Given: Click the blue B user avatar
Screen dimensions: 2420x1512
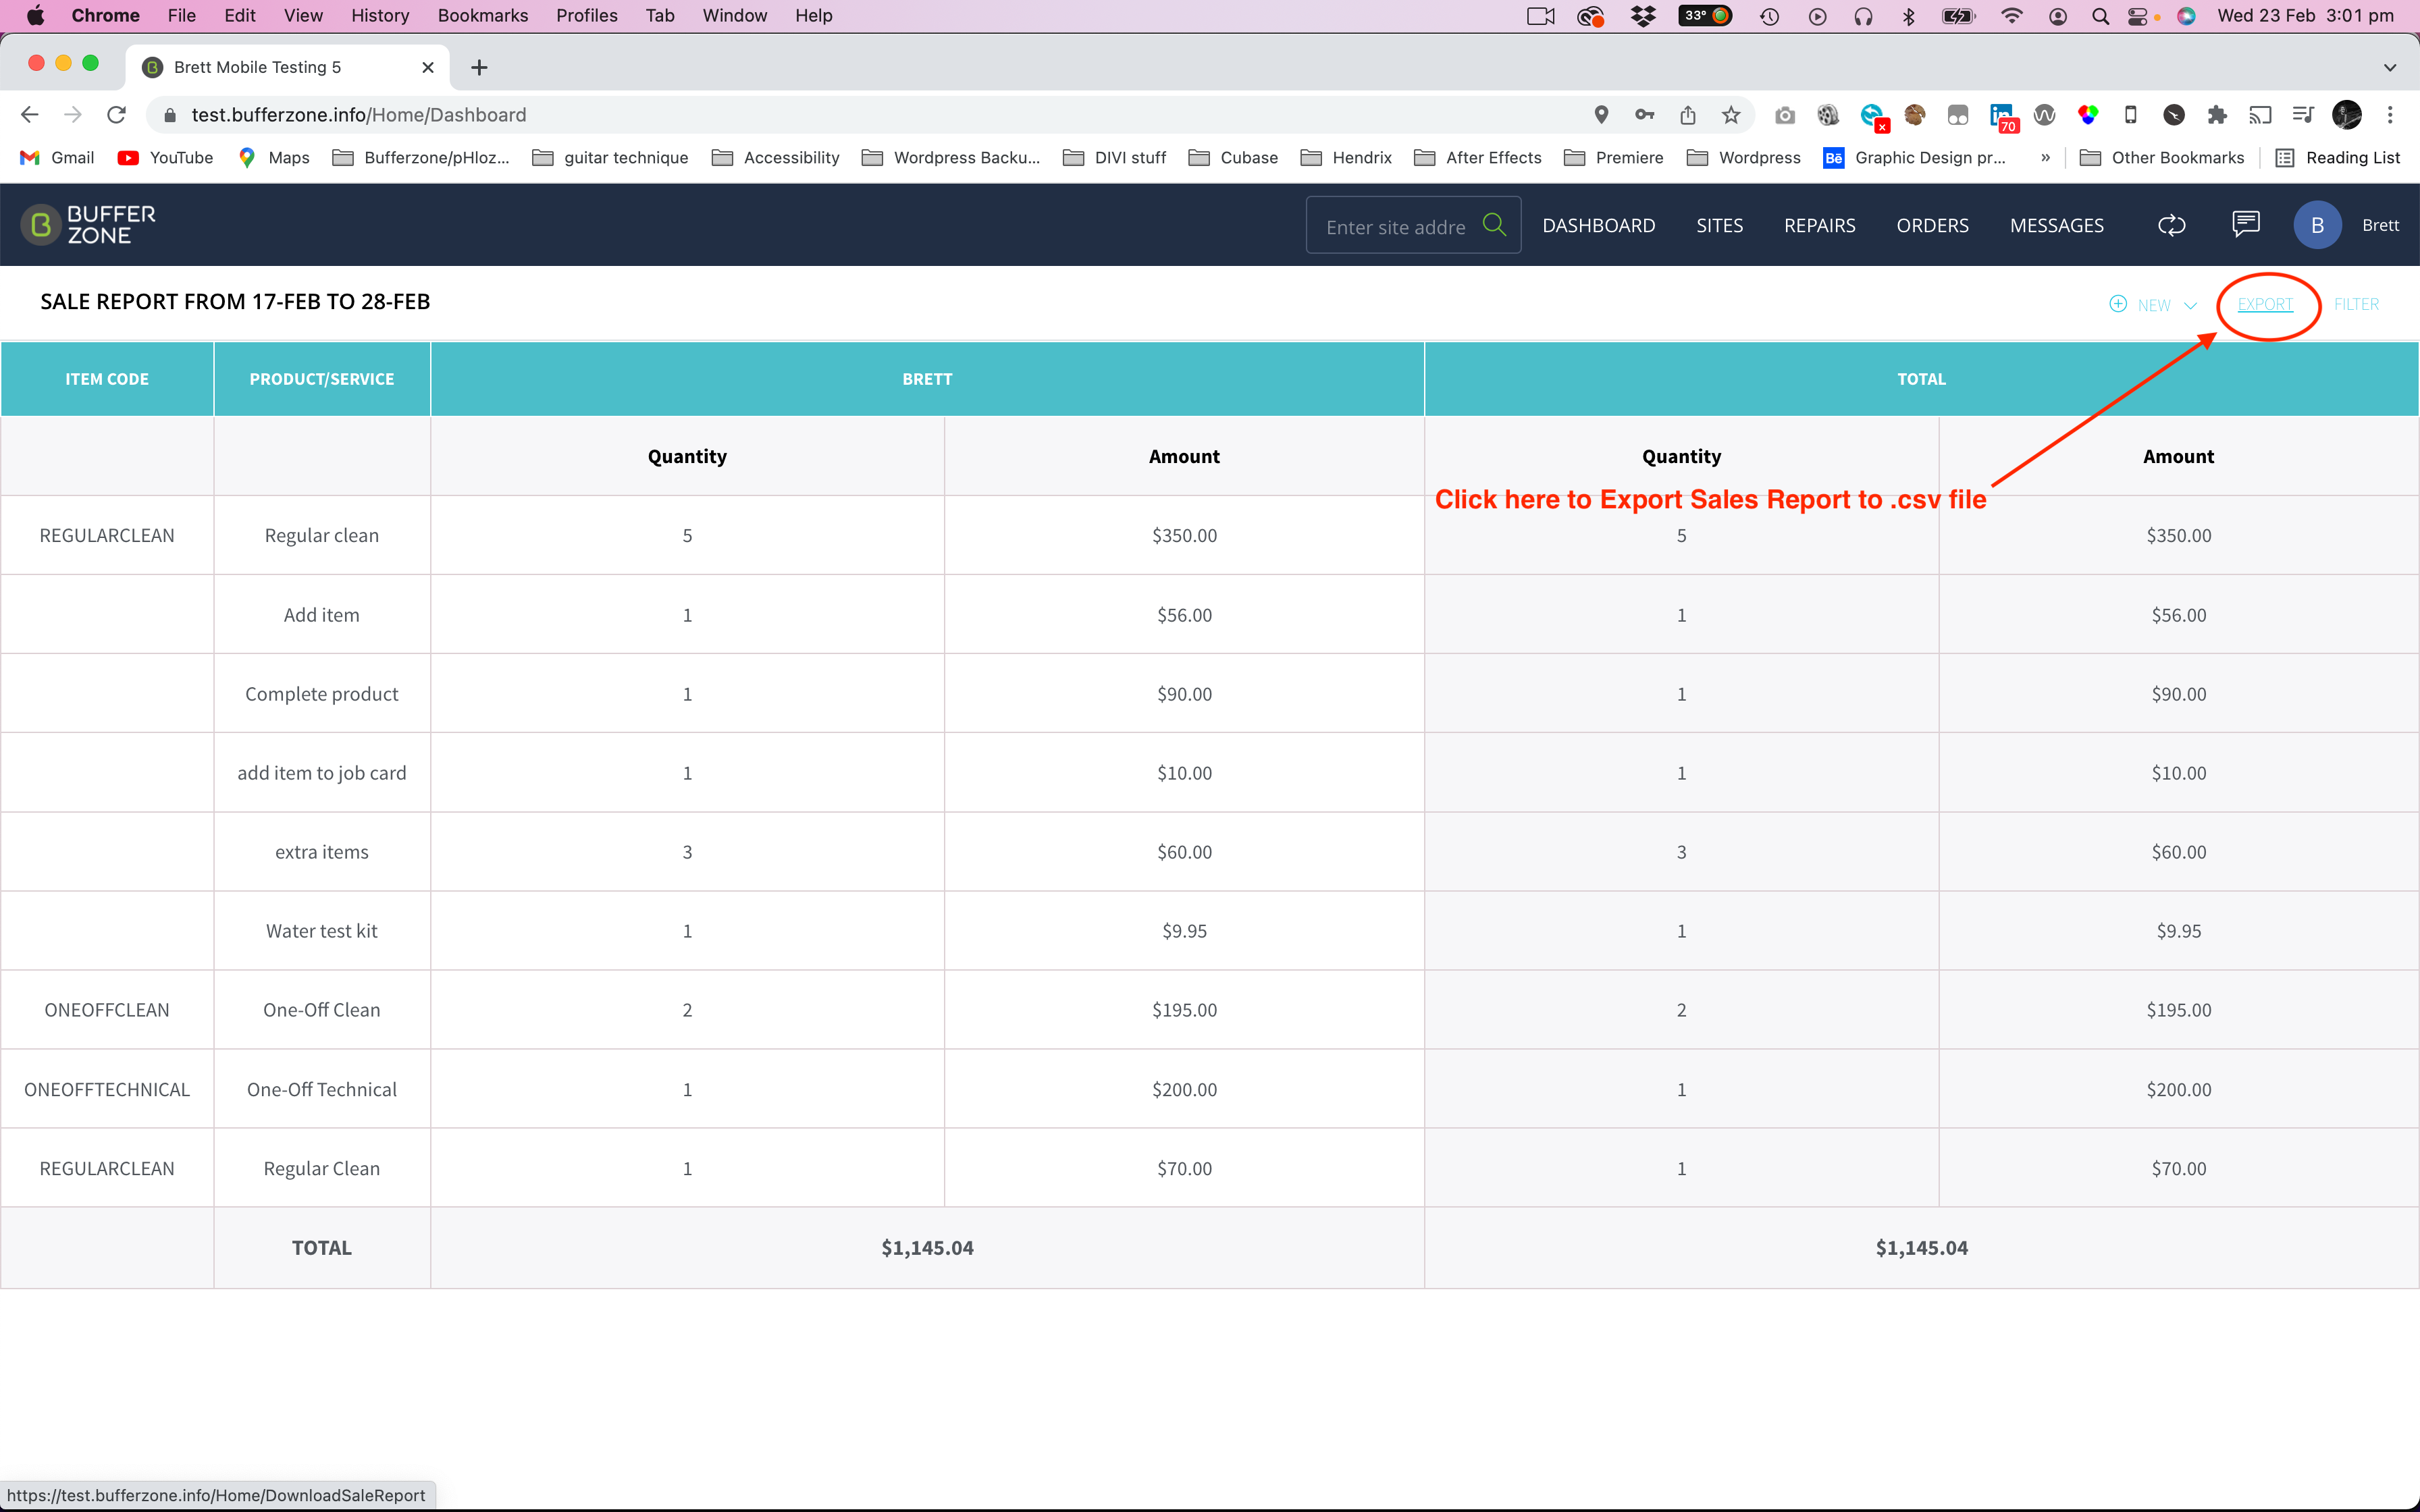Looking at the screenshot, I should tap(2317, 225).
